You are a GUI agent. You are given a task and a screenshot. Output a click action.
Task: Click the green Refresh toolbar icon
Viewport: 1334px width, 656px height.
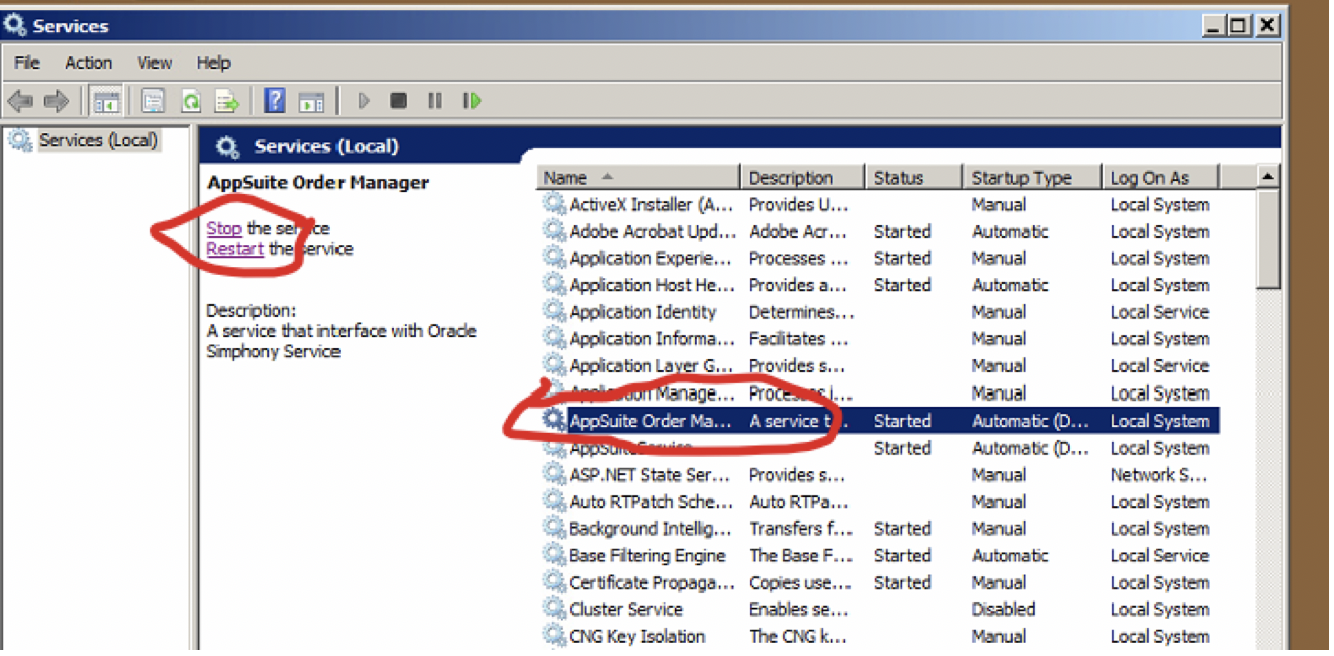click(190, 101)
